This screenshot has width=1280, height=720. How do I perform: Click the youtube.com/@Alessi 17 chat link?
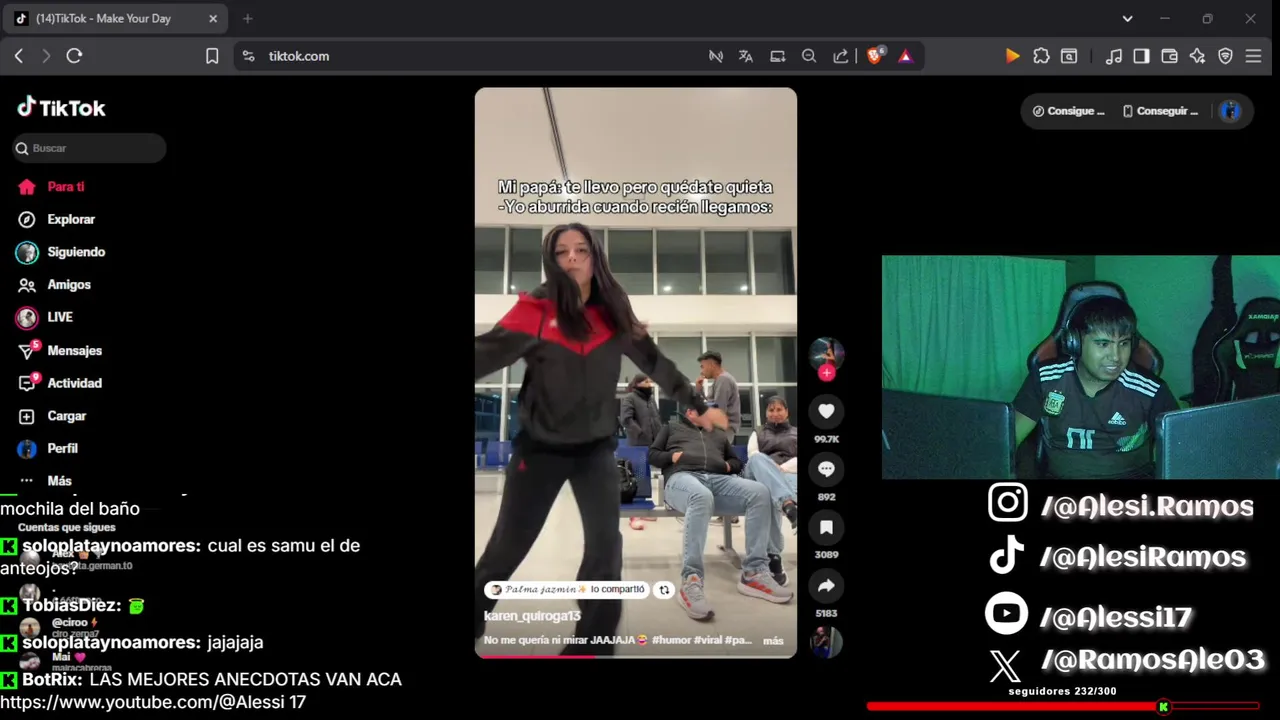coord(153,702)
